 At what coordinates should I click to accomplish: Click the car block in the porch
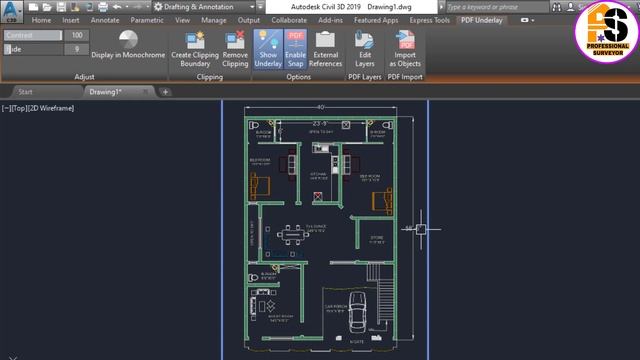pos(358,312)
